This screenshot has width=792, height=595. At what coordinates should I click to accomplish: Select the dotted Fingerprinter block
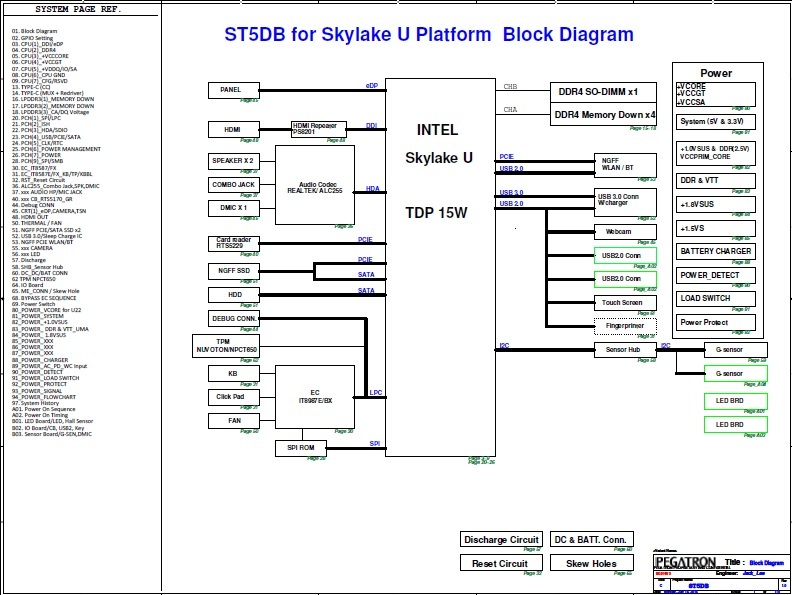pos(625,326)
